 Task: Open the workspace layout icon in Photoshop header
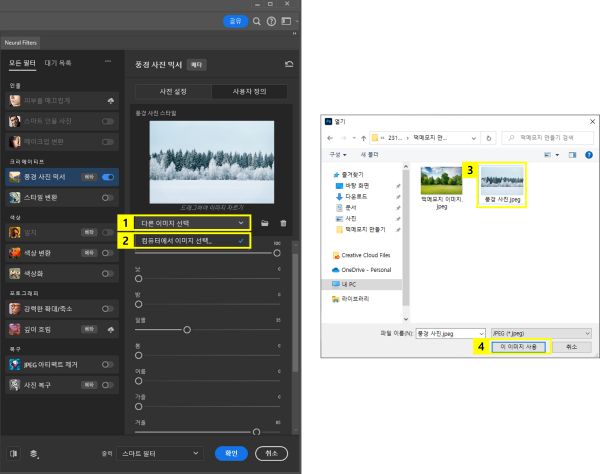pos(286,21)
